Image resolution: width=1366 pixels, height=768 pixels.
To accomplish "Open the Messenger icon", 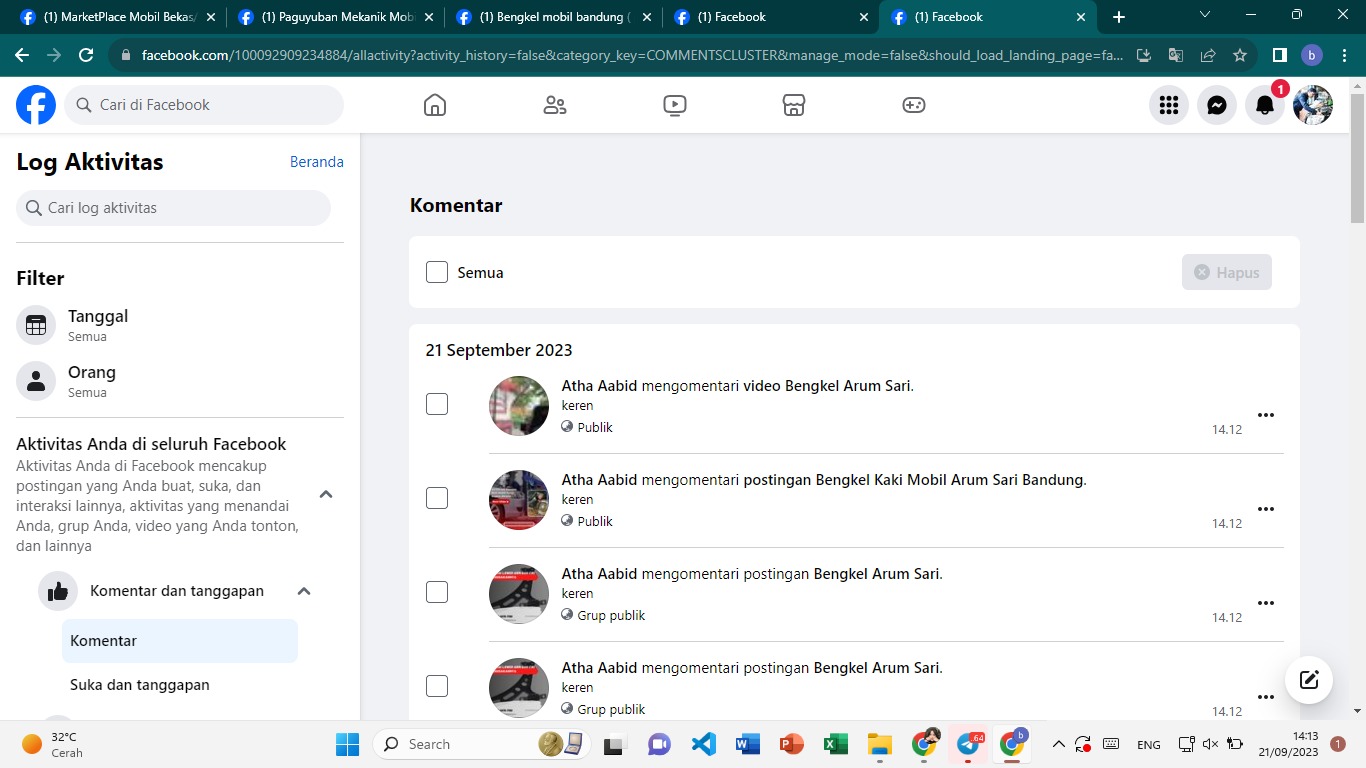I will (1217, 105).
